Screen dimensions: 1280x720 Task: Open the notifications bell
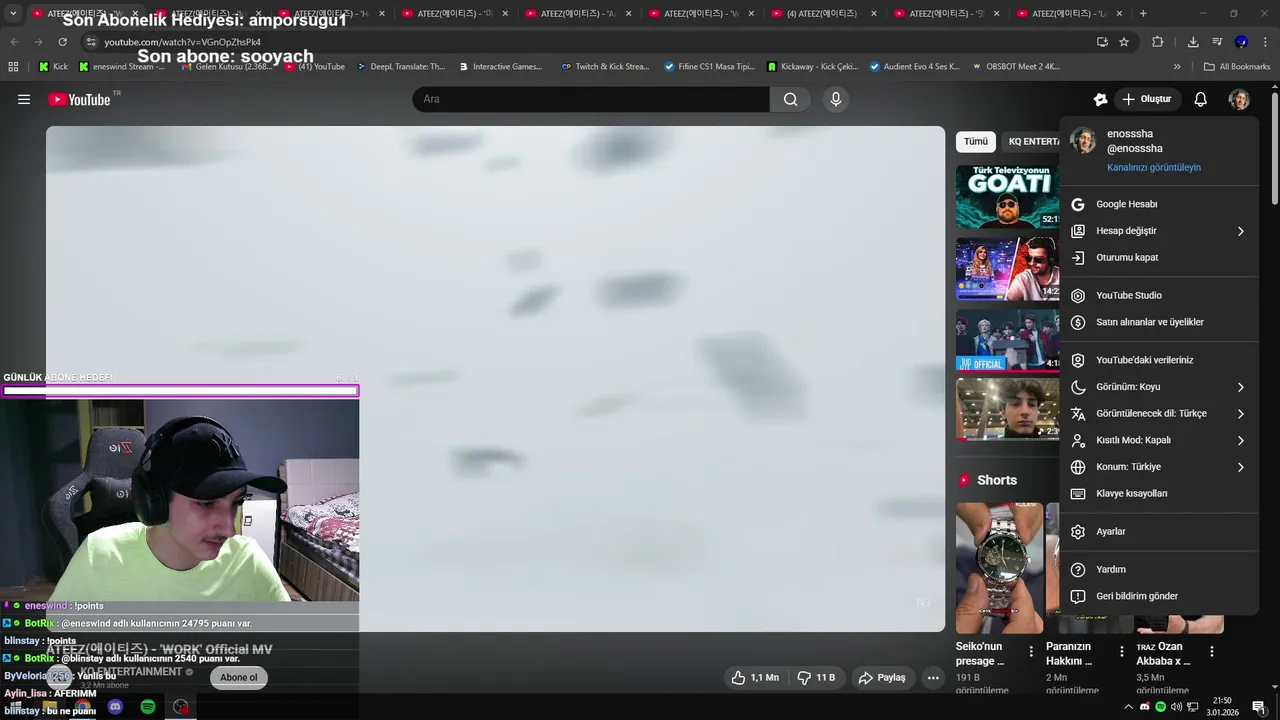[1200, 99]
